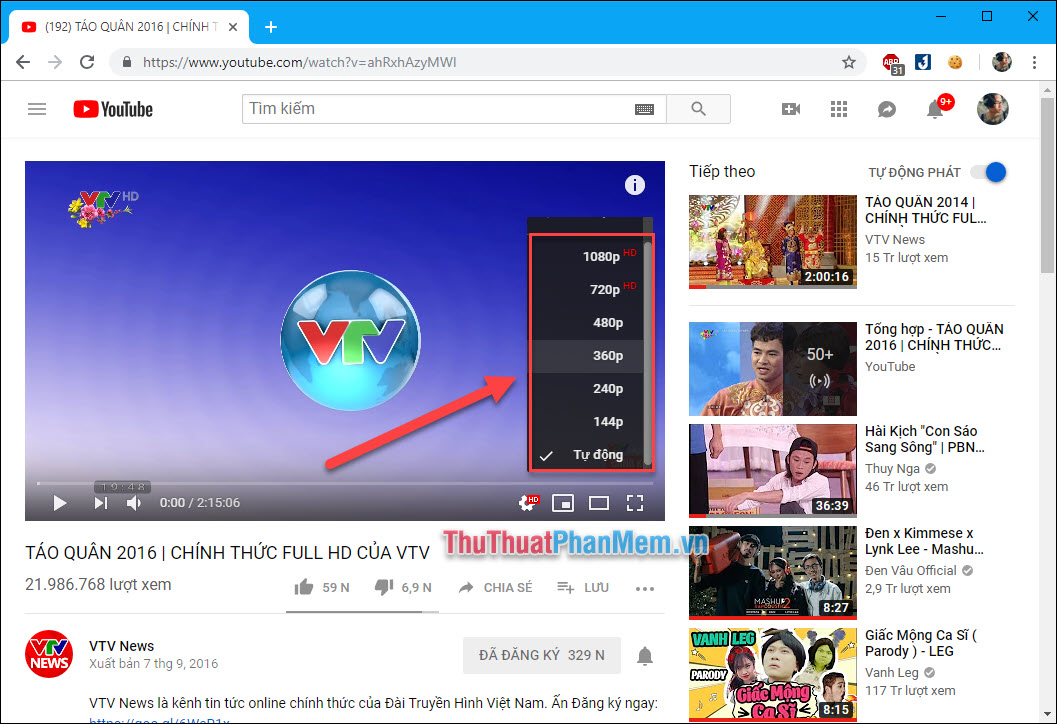Disable the Tự động phát autoplay switch
Screen dimensions: 1057x724
[988, 172]
